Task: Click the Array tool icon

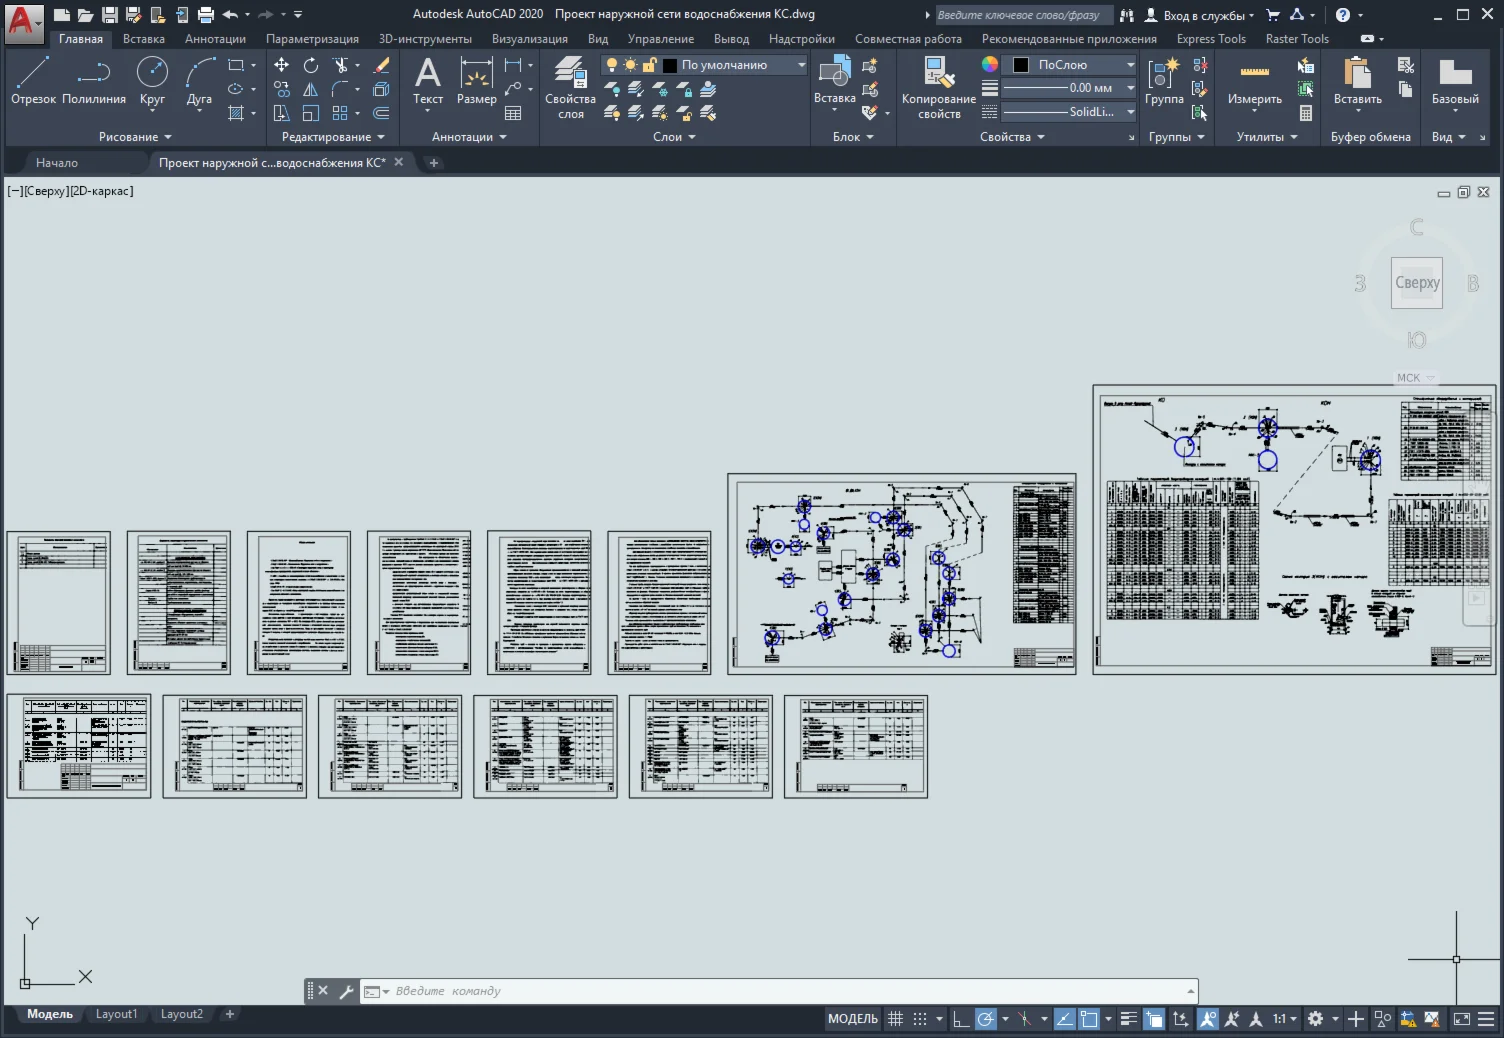Action: tap(341, 113)
